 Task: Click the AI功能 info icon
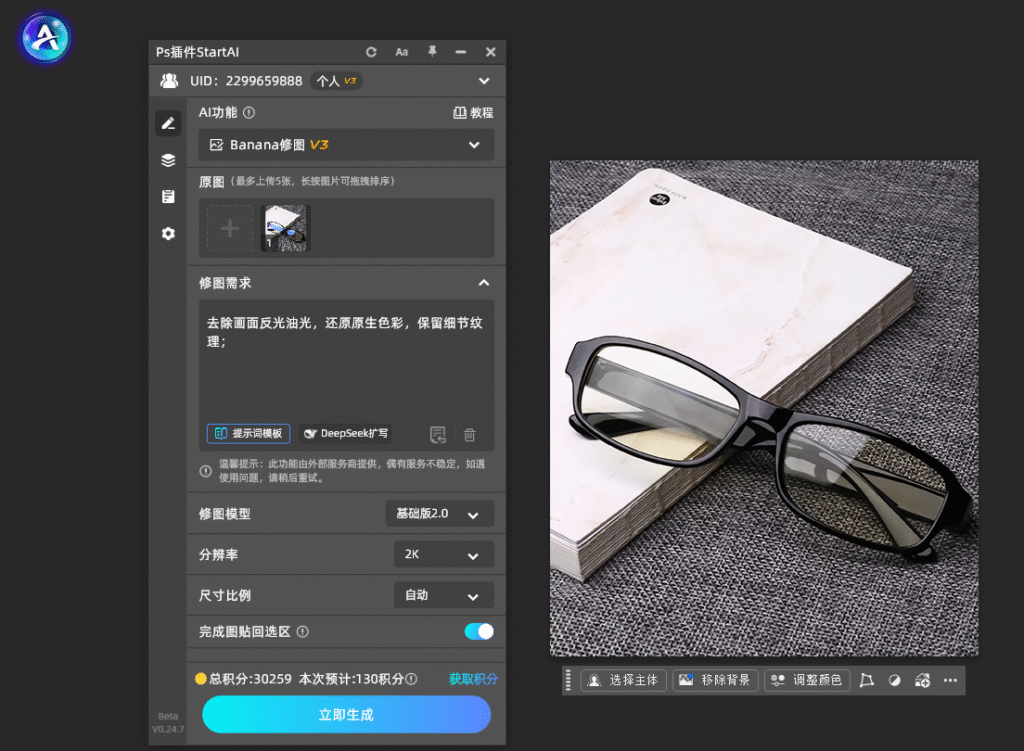249,112
